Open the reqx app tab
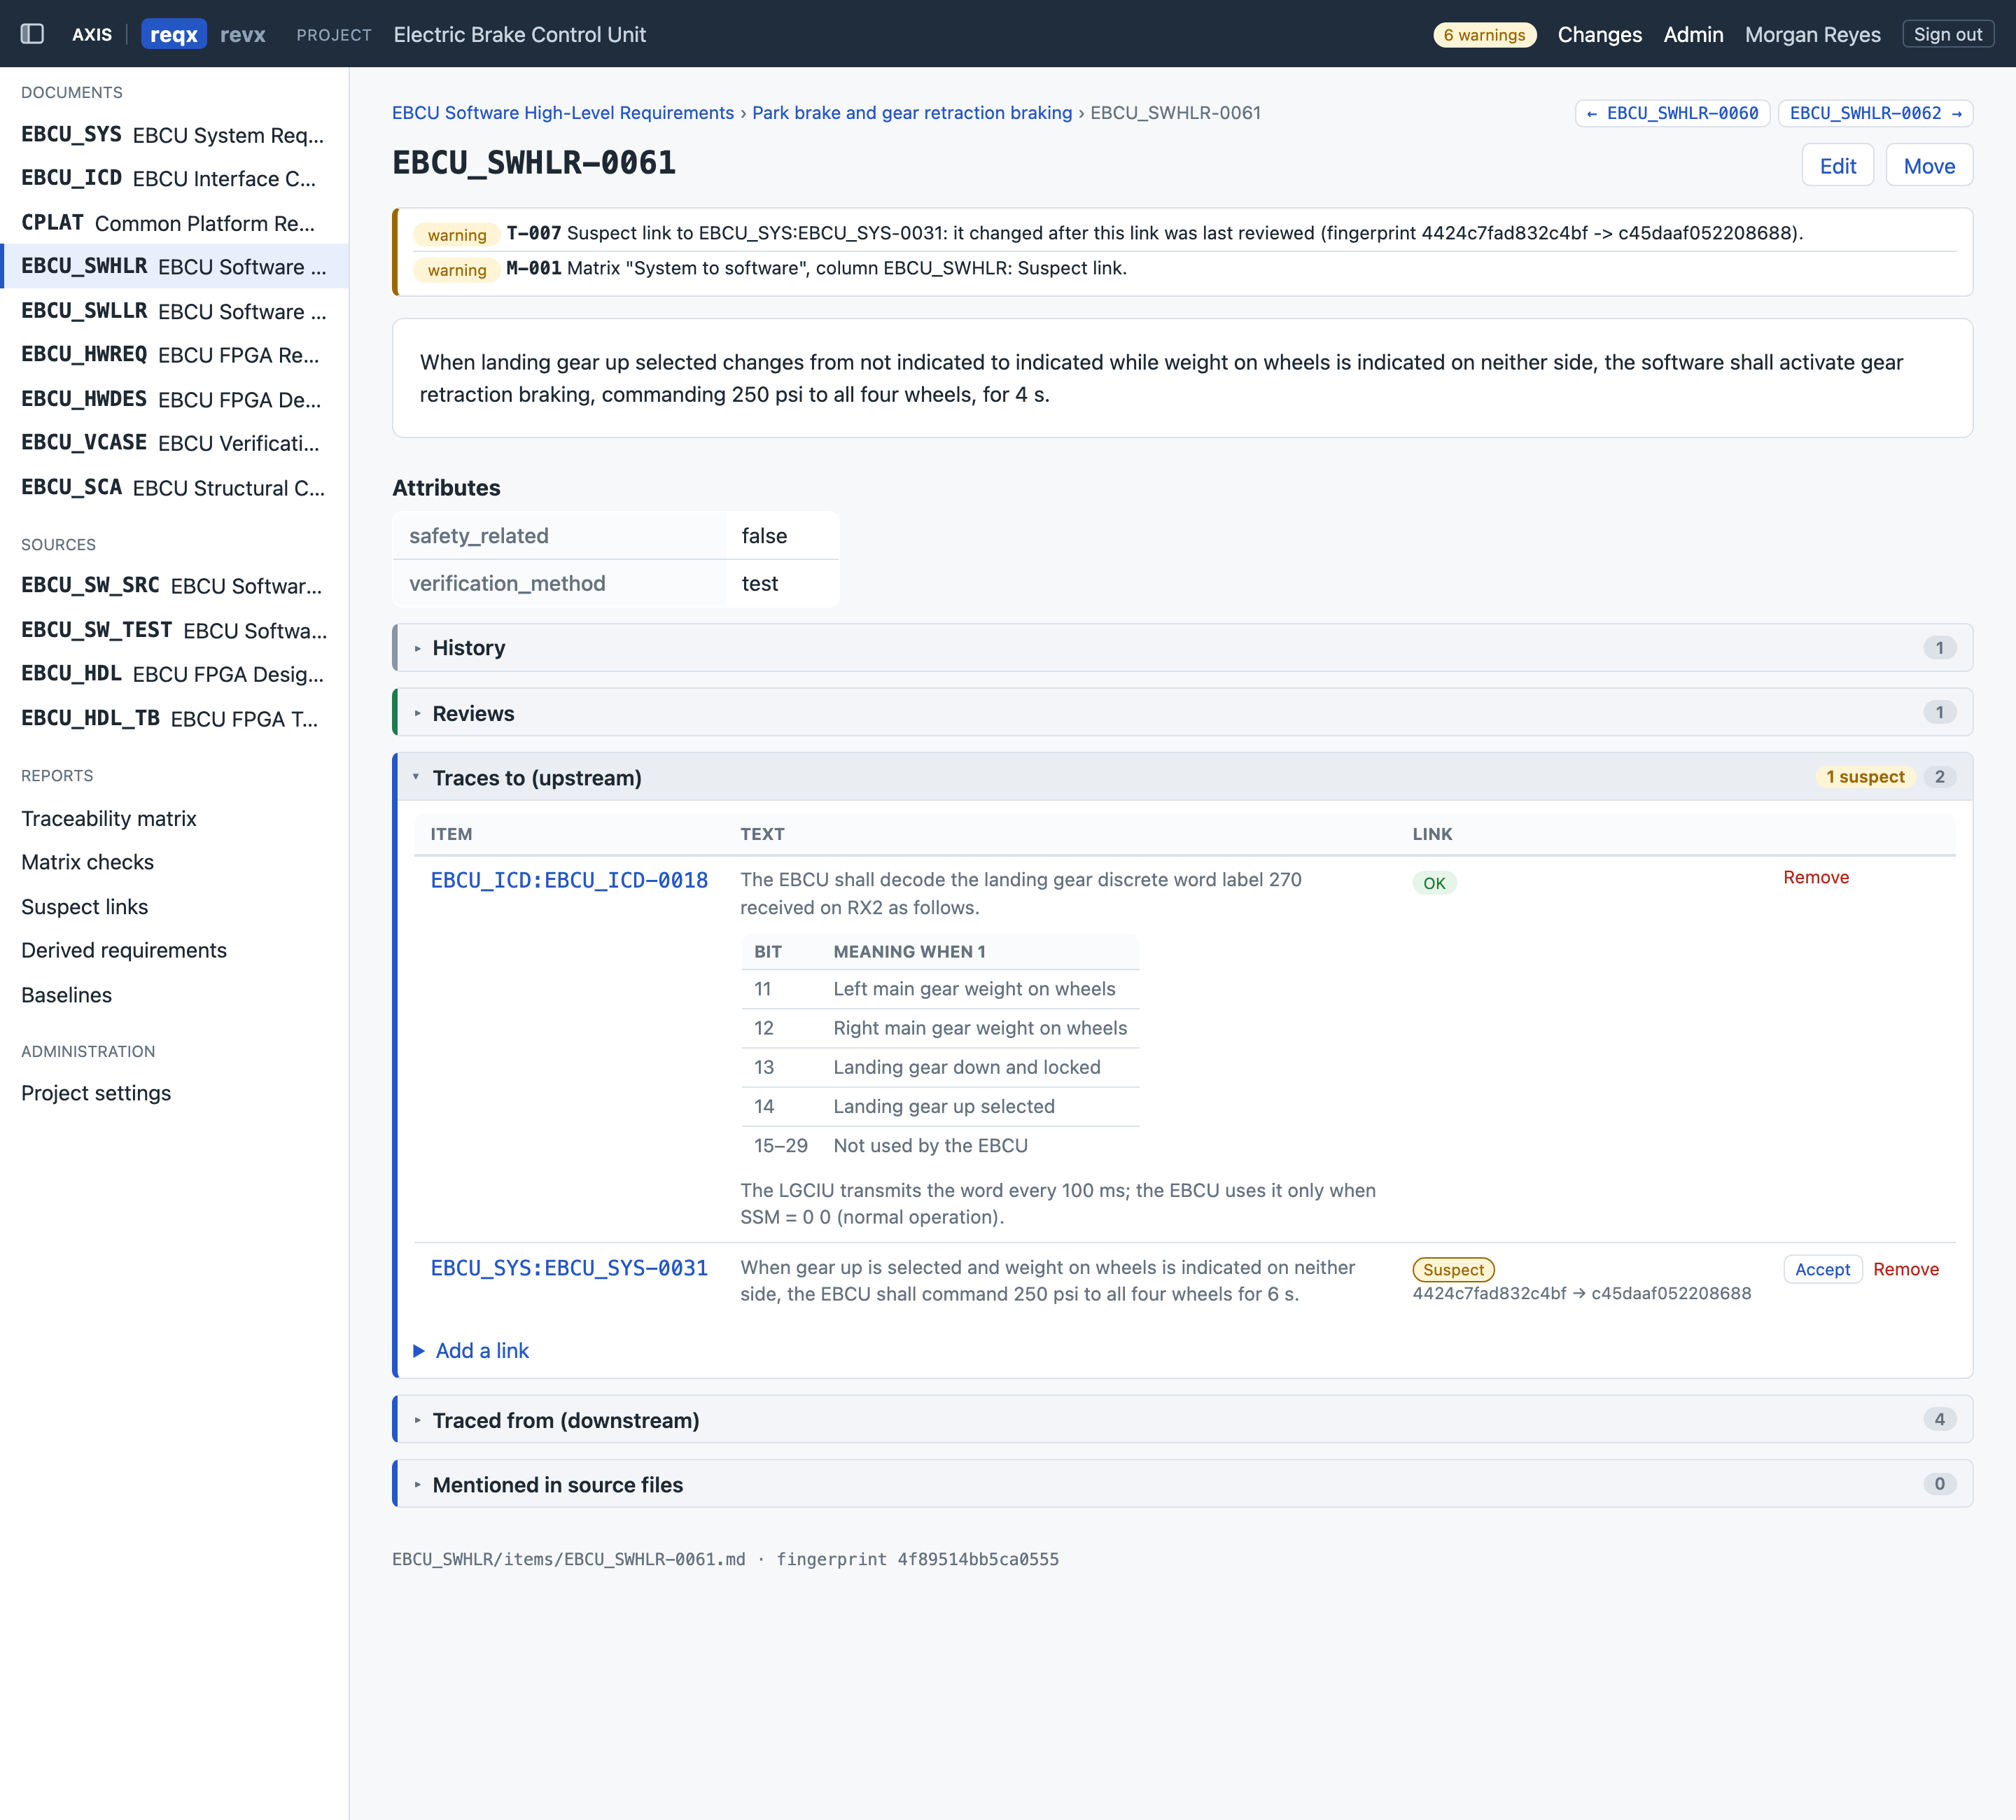Viewport: 2016px width, 1820px height. click(x=174, y=34)
